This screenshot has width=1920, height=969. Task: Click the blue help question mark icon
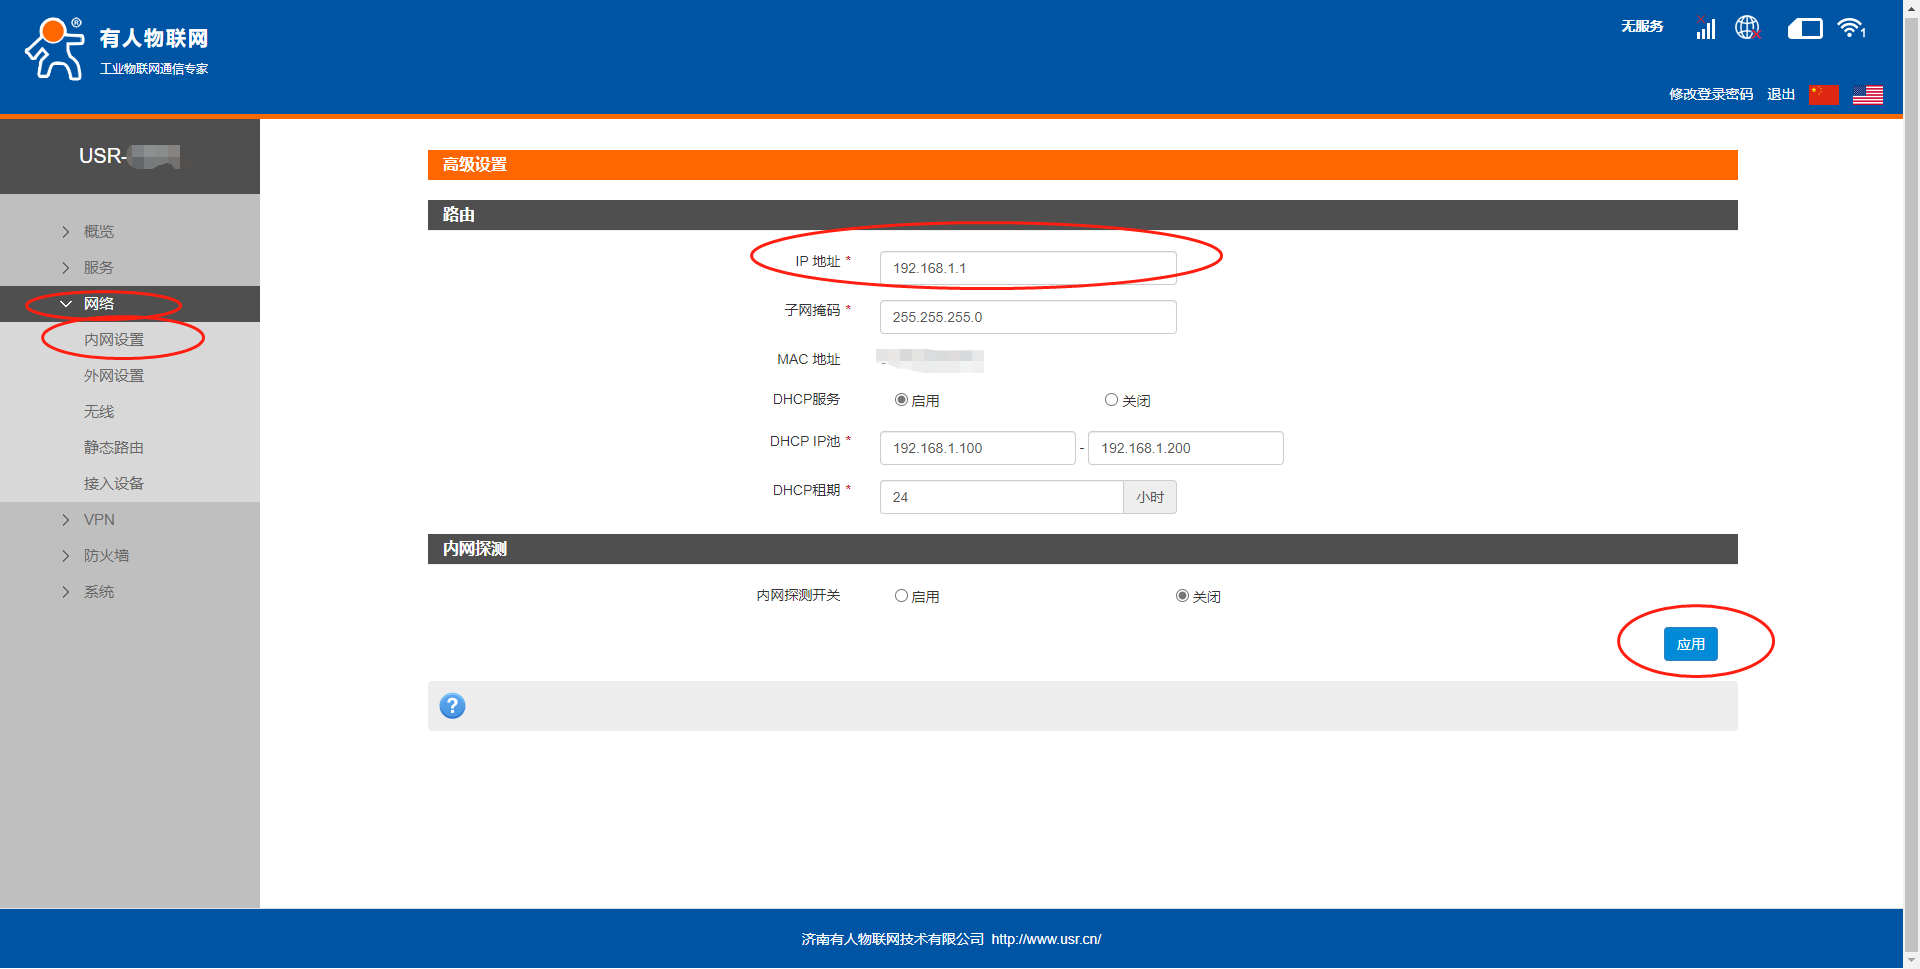coord(452,706)
